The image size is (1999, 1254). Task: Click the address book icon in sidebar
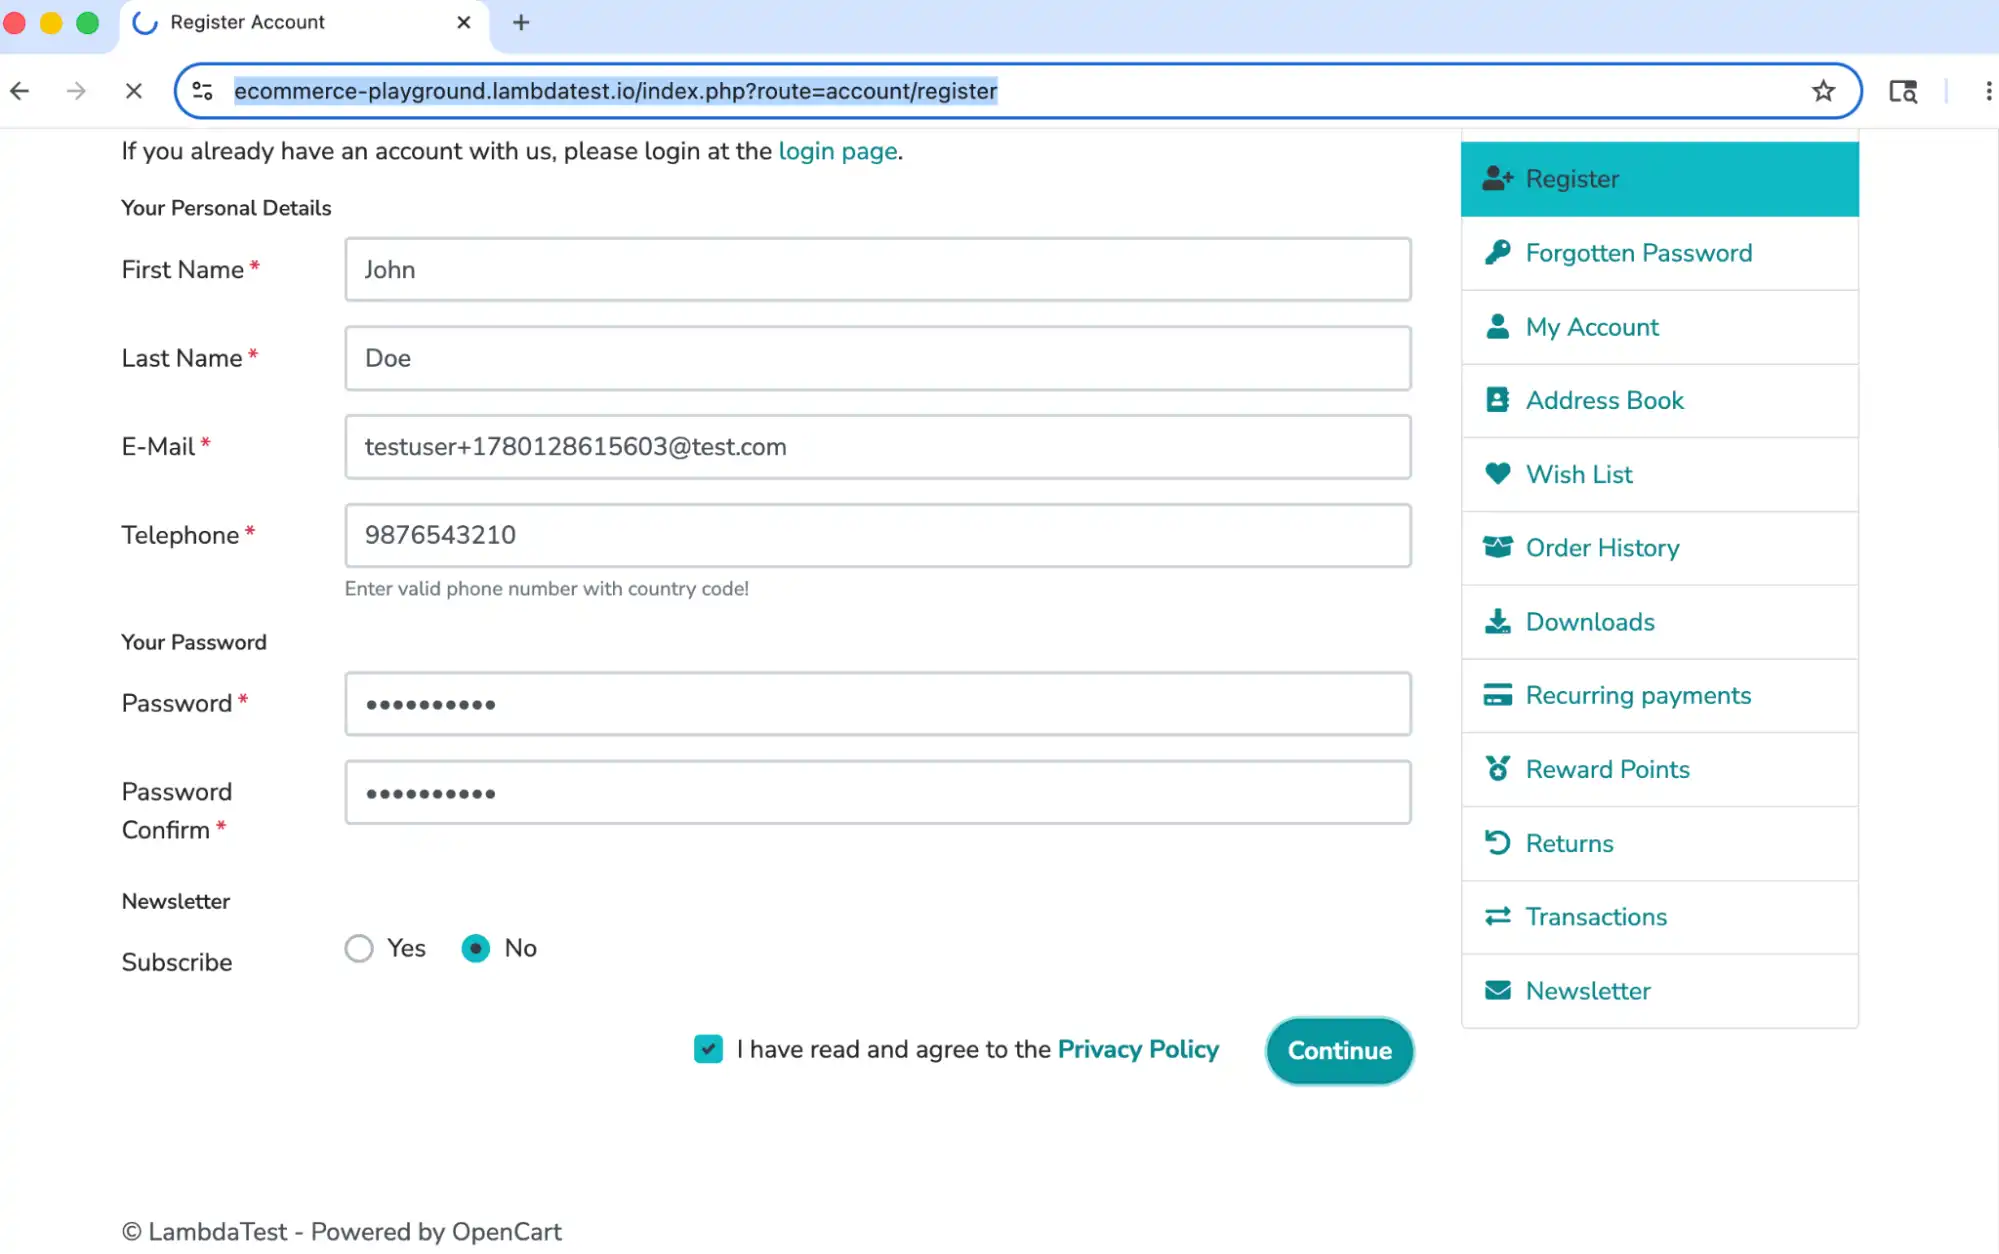(x=1497, y=400)
